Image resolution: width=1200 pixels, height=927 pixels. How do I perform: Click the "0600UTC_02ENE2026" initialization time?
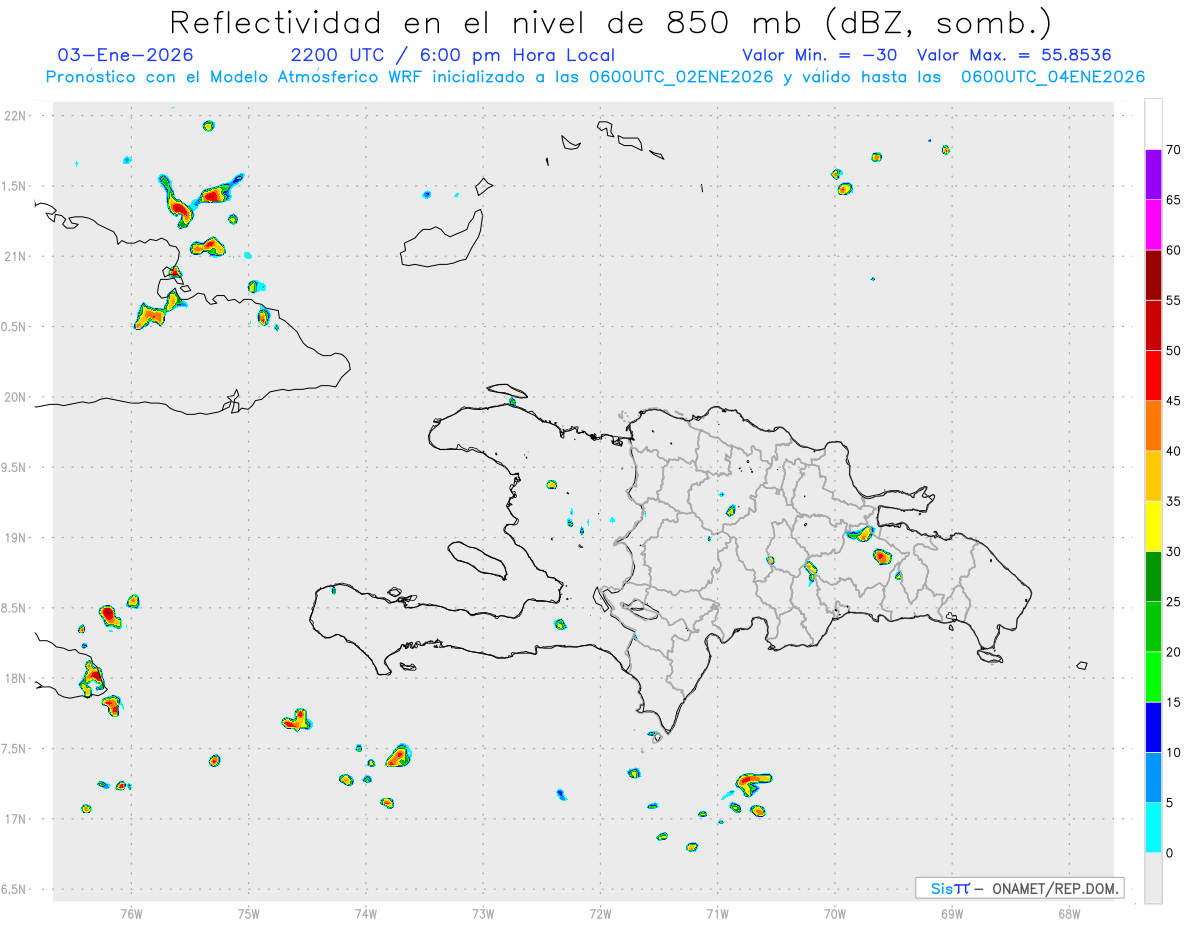coord(681,77)
